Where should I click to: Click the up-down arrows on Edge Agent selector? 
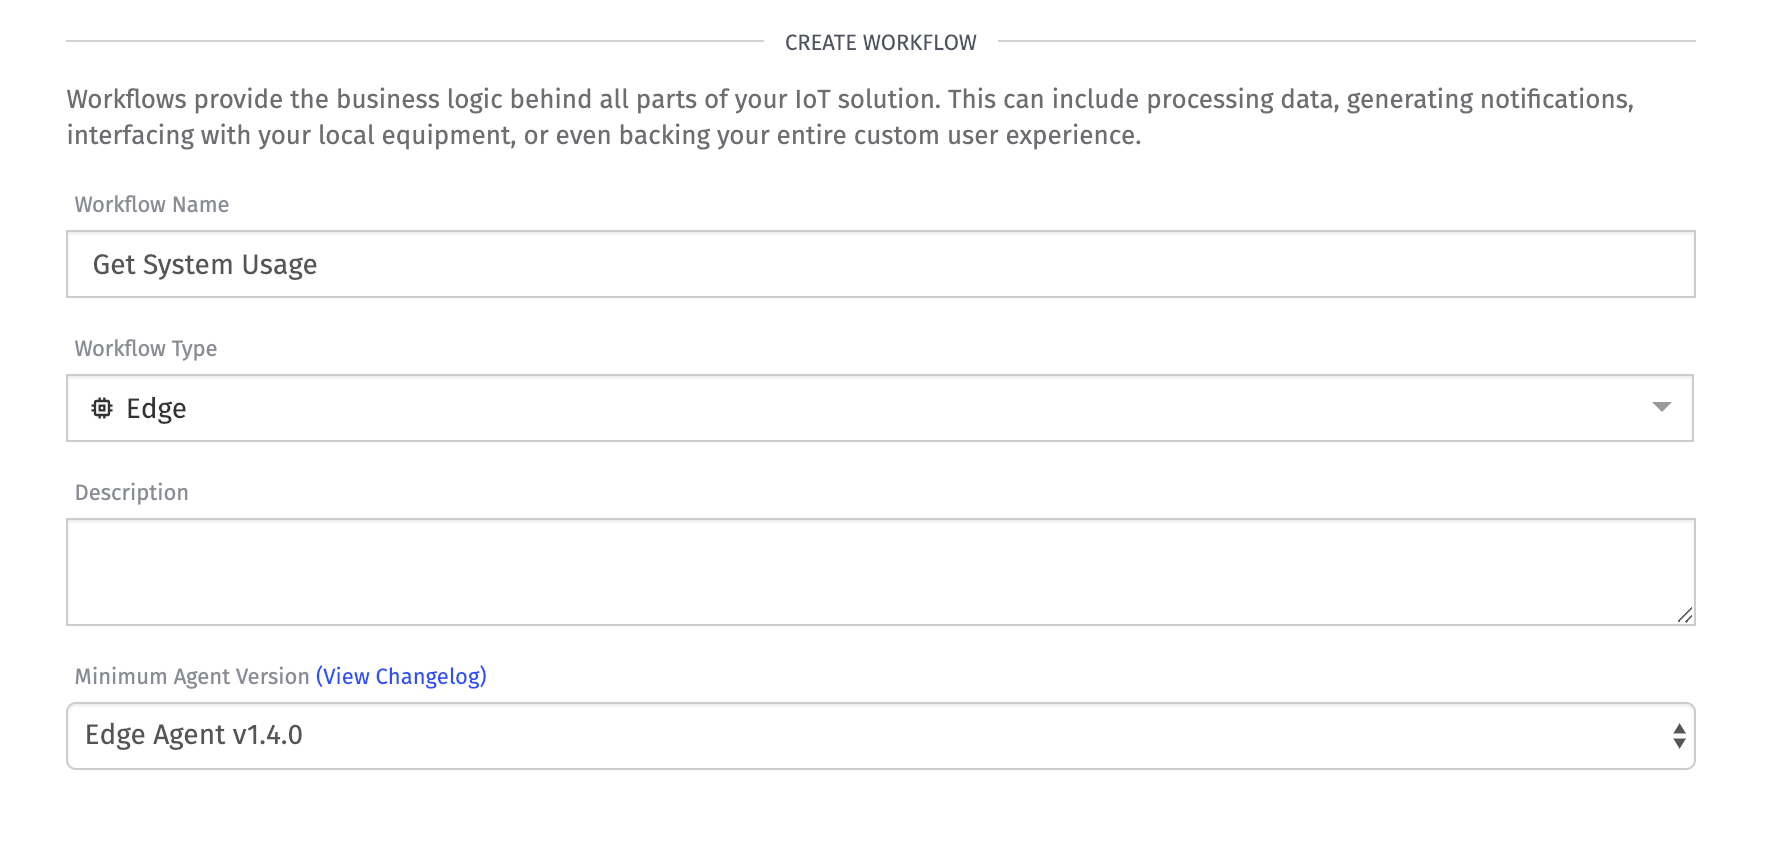click(1679, 736)
